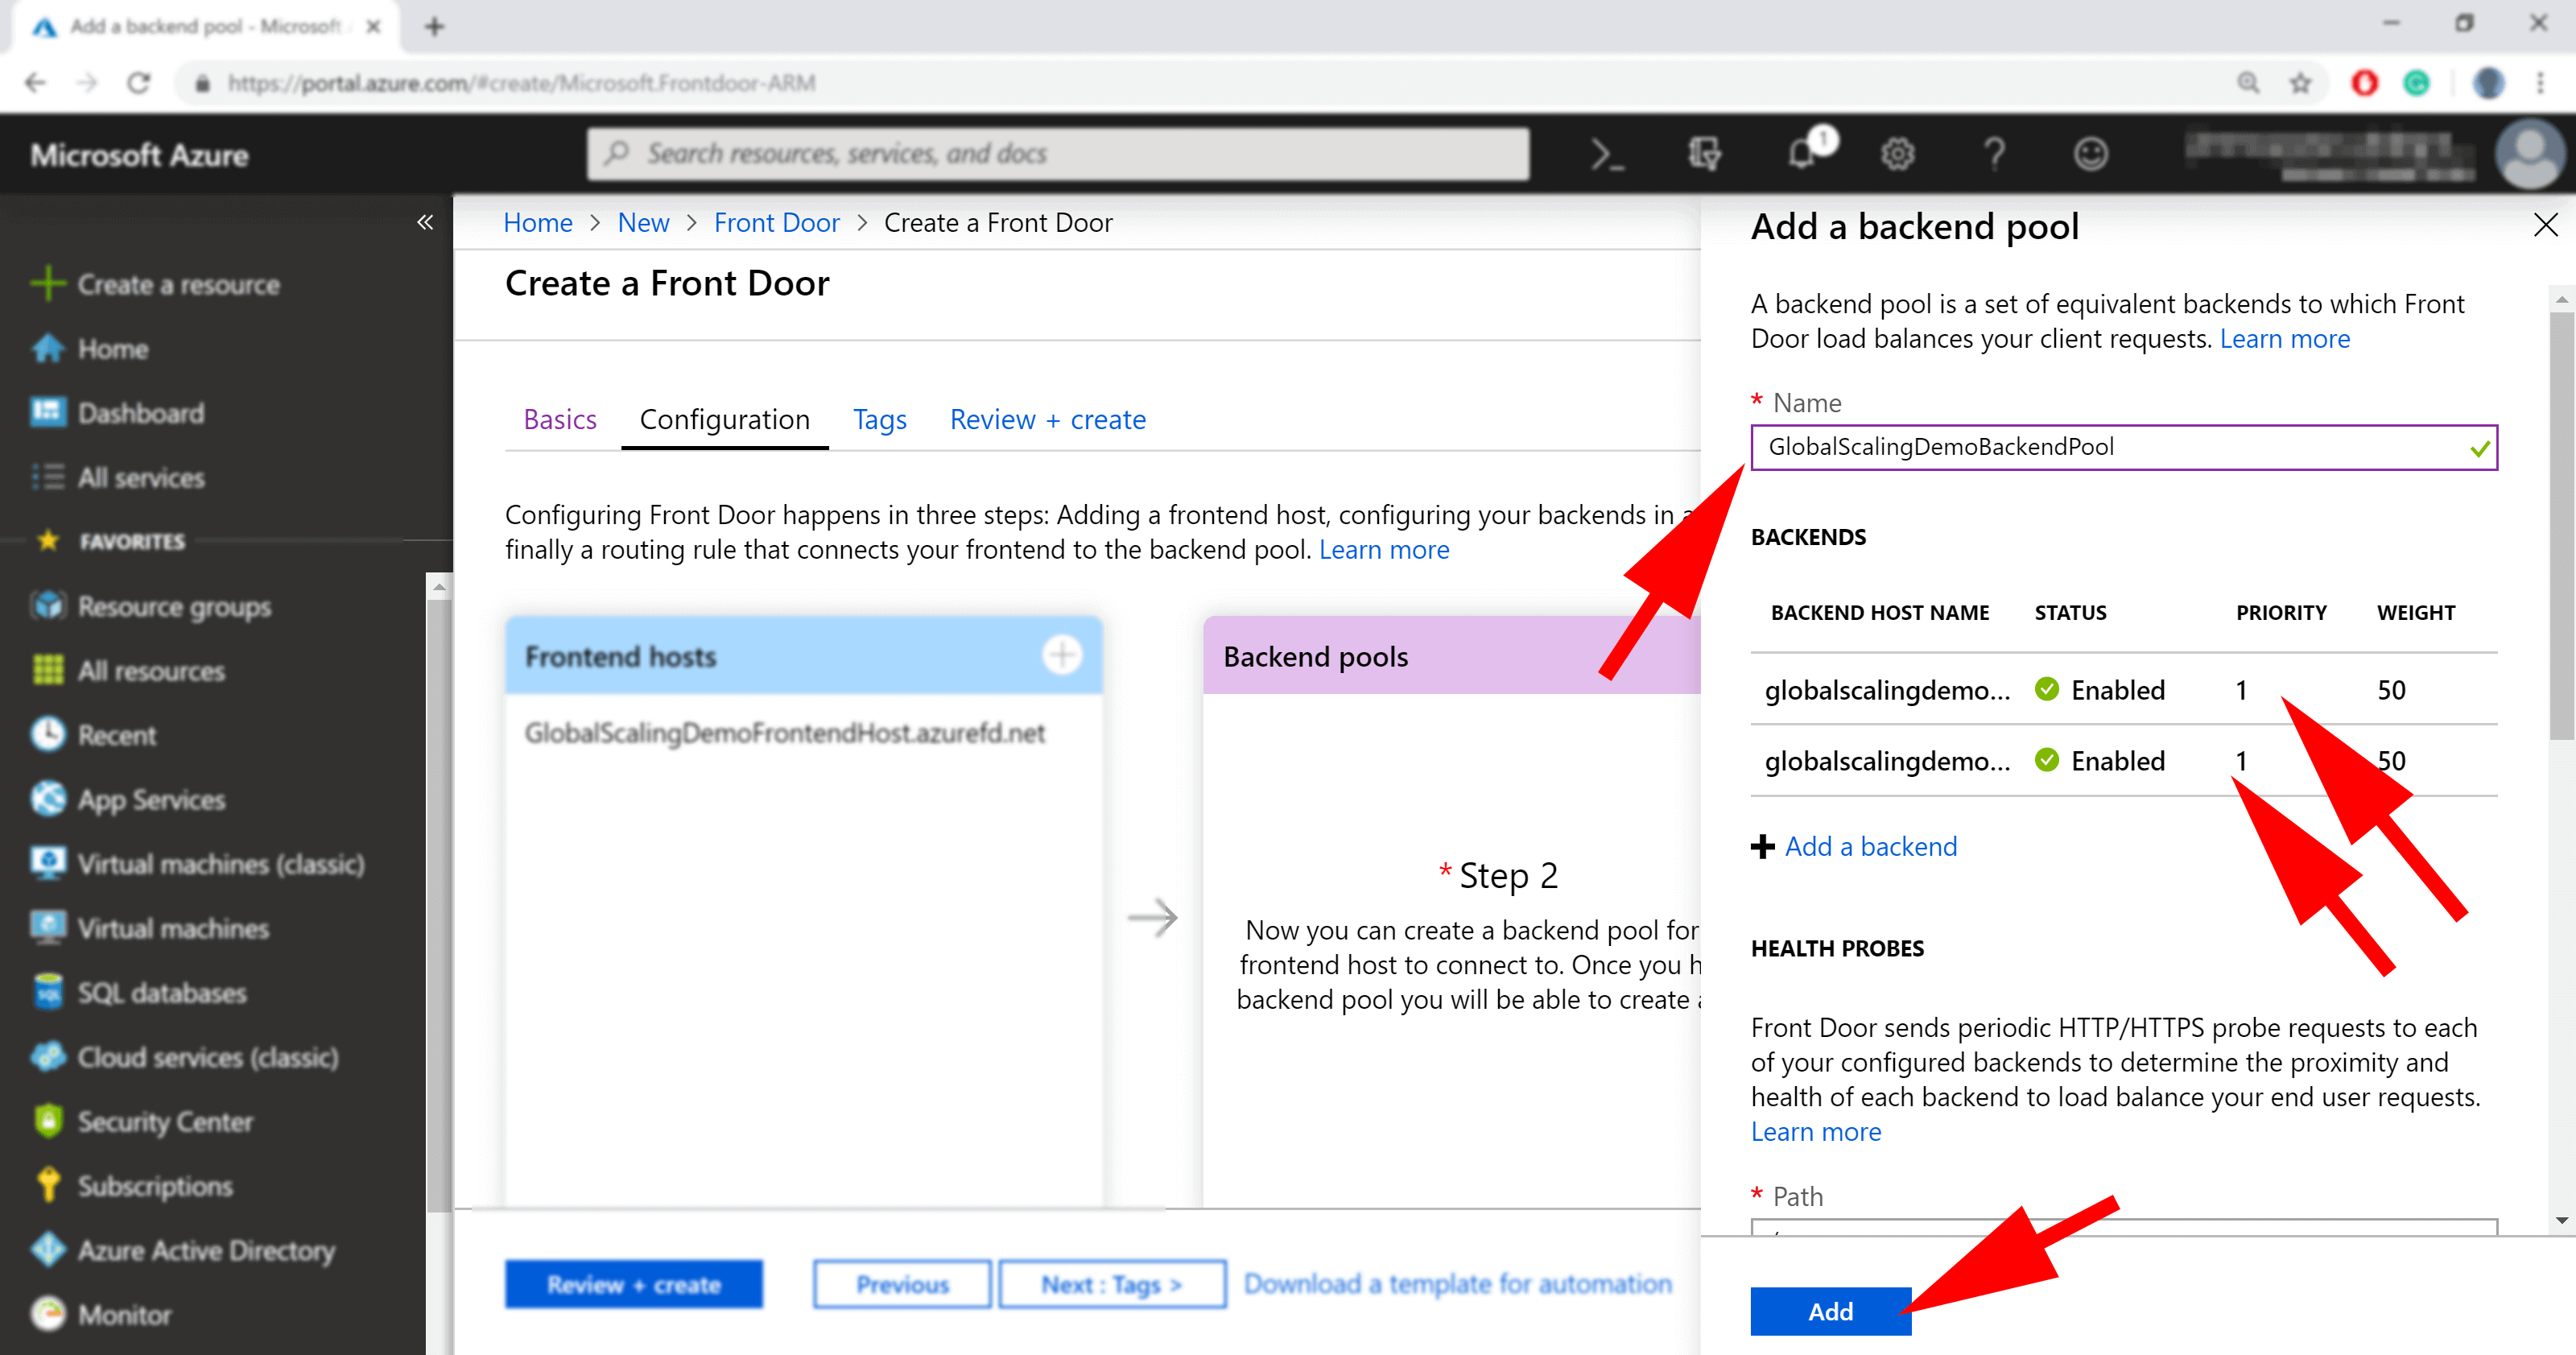
Task: Close the Add a backend pool panel
Action: coord(2545,225)
